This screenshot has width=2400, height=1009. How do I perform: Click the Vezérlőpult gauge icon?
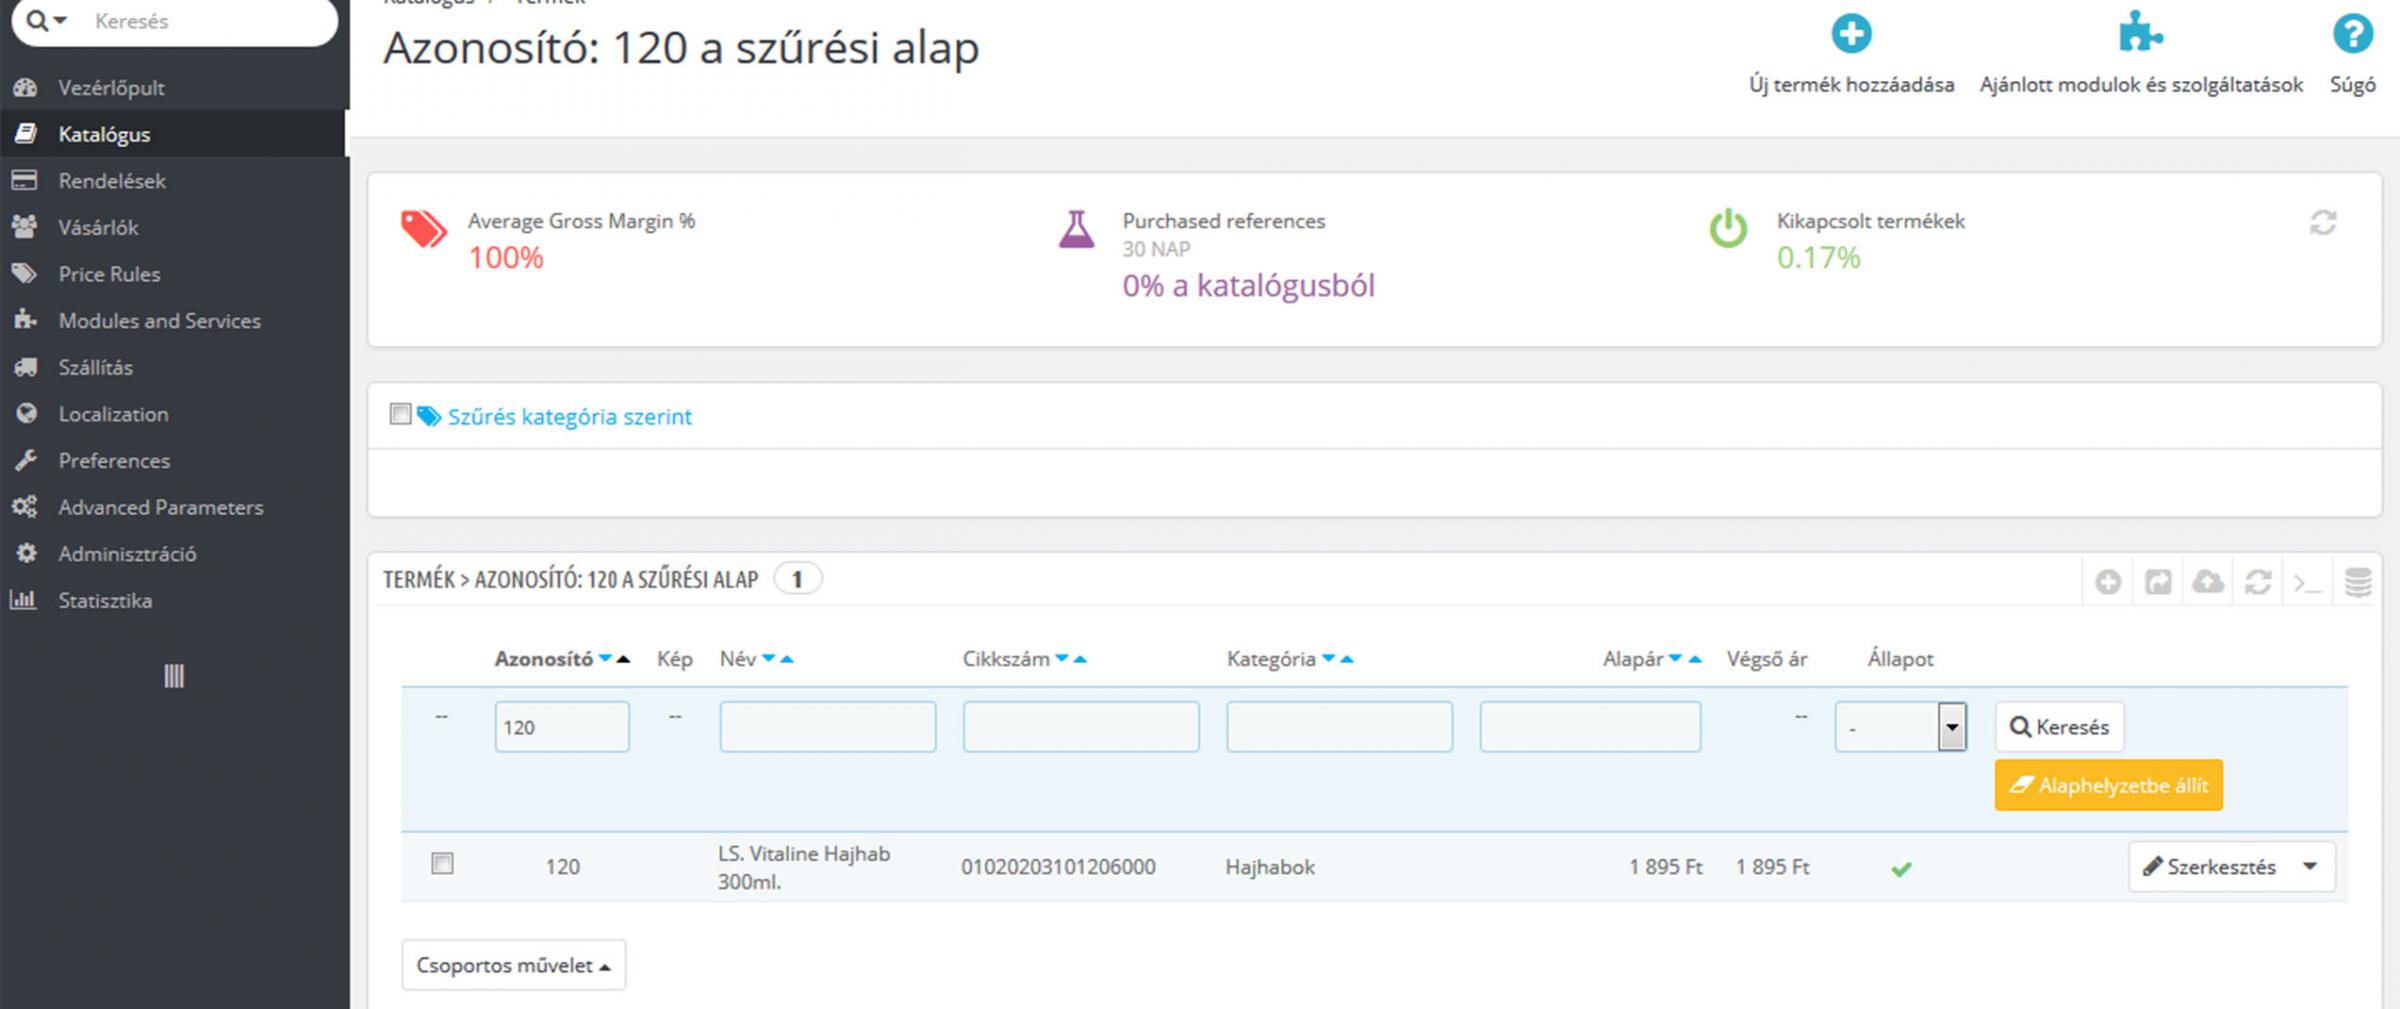25,88
